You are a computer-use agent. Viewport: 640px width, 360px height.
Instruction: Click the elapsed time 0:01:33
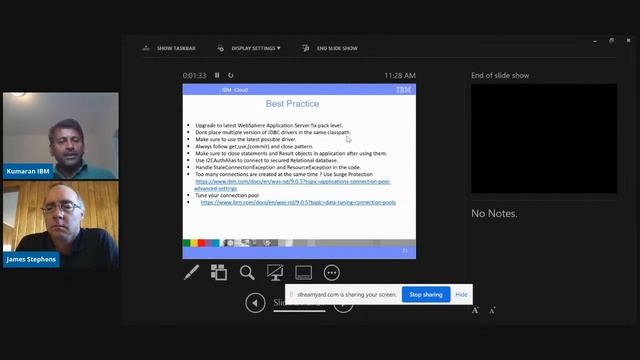[x=194, y=76]
